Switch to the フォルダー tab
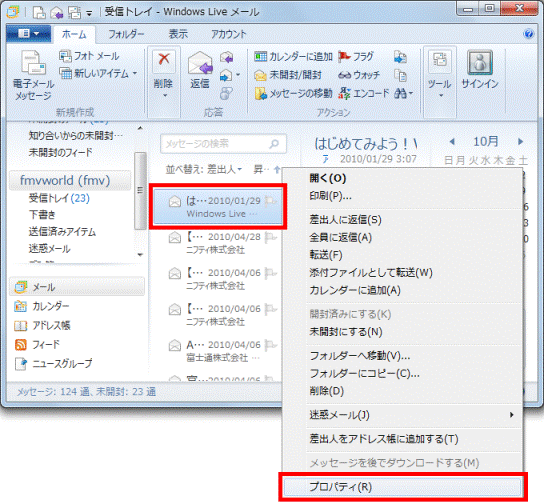 [x=126, y=34]
